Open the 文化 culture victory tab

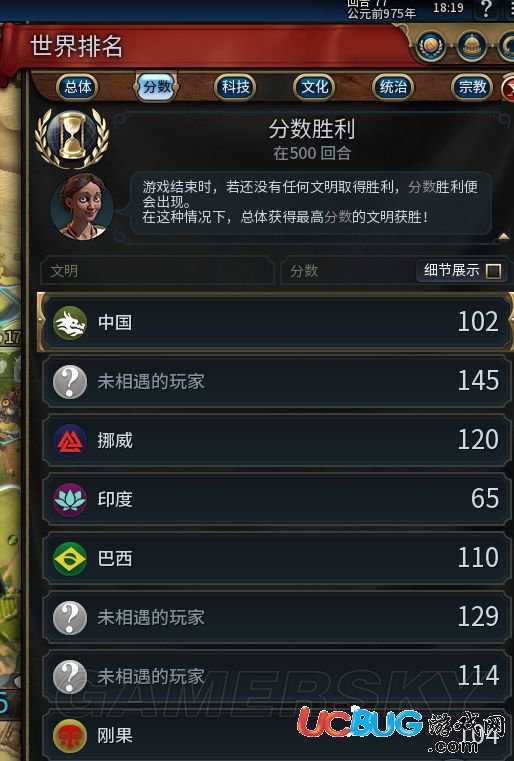[x=315, y=87]
